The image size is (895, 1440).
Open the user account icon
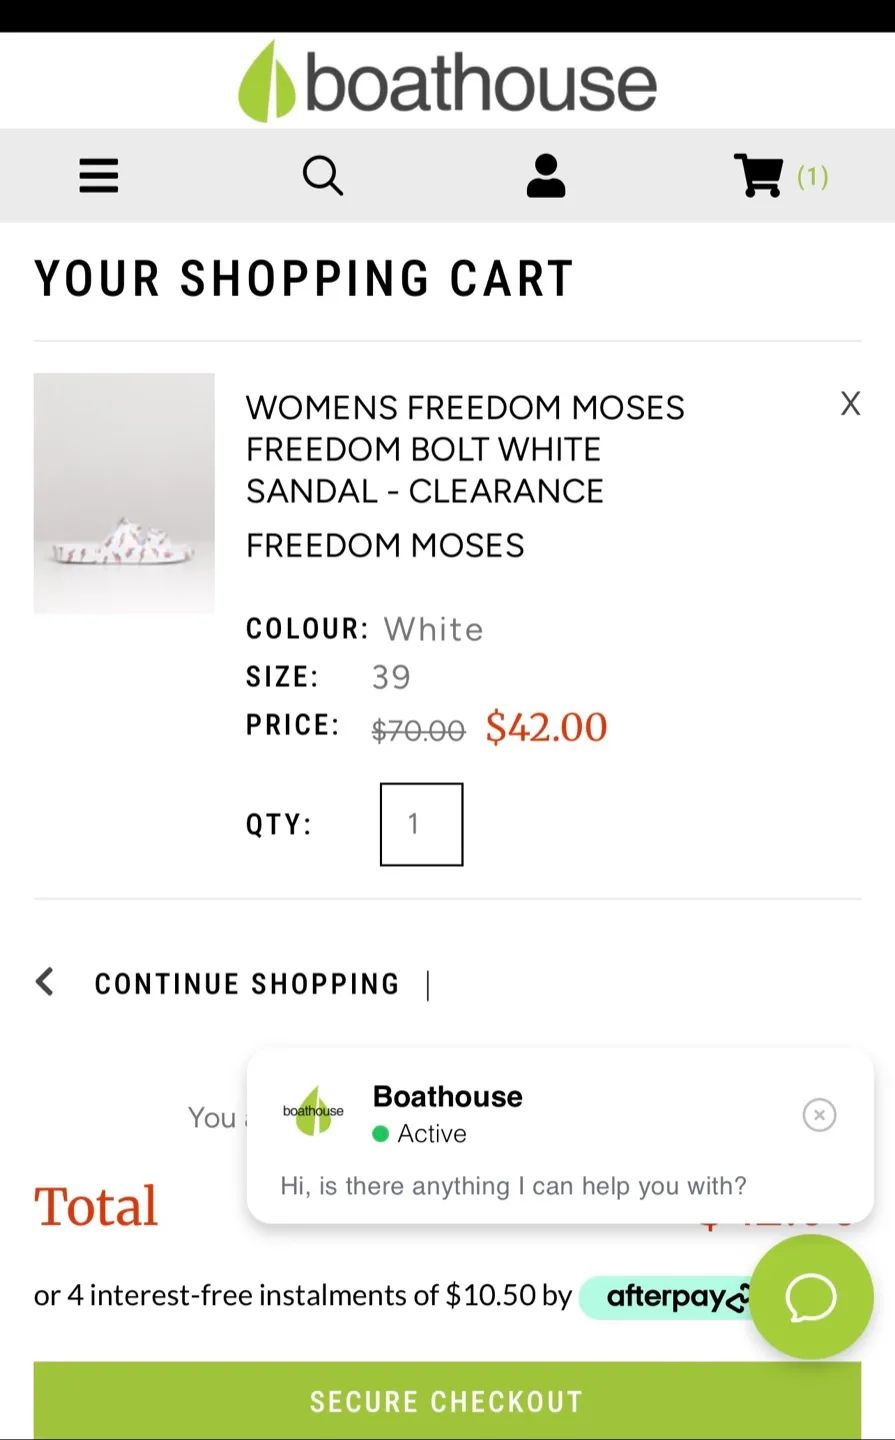pos(546,176)
